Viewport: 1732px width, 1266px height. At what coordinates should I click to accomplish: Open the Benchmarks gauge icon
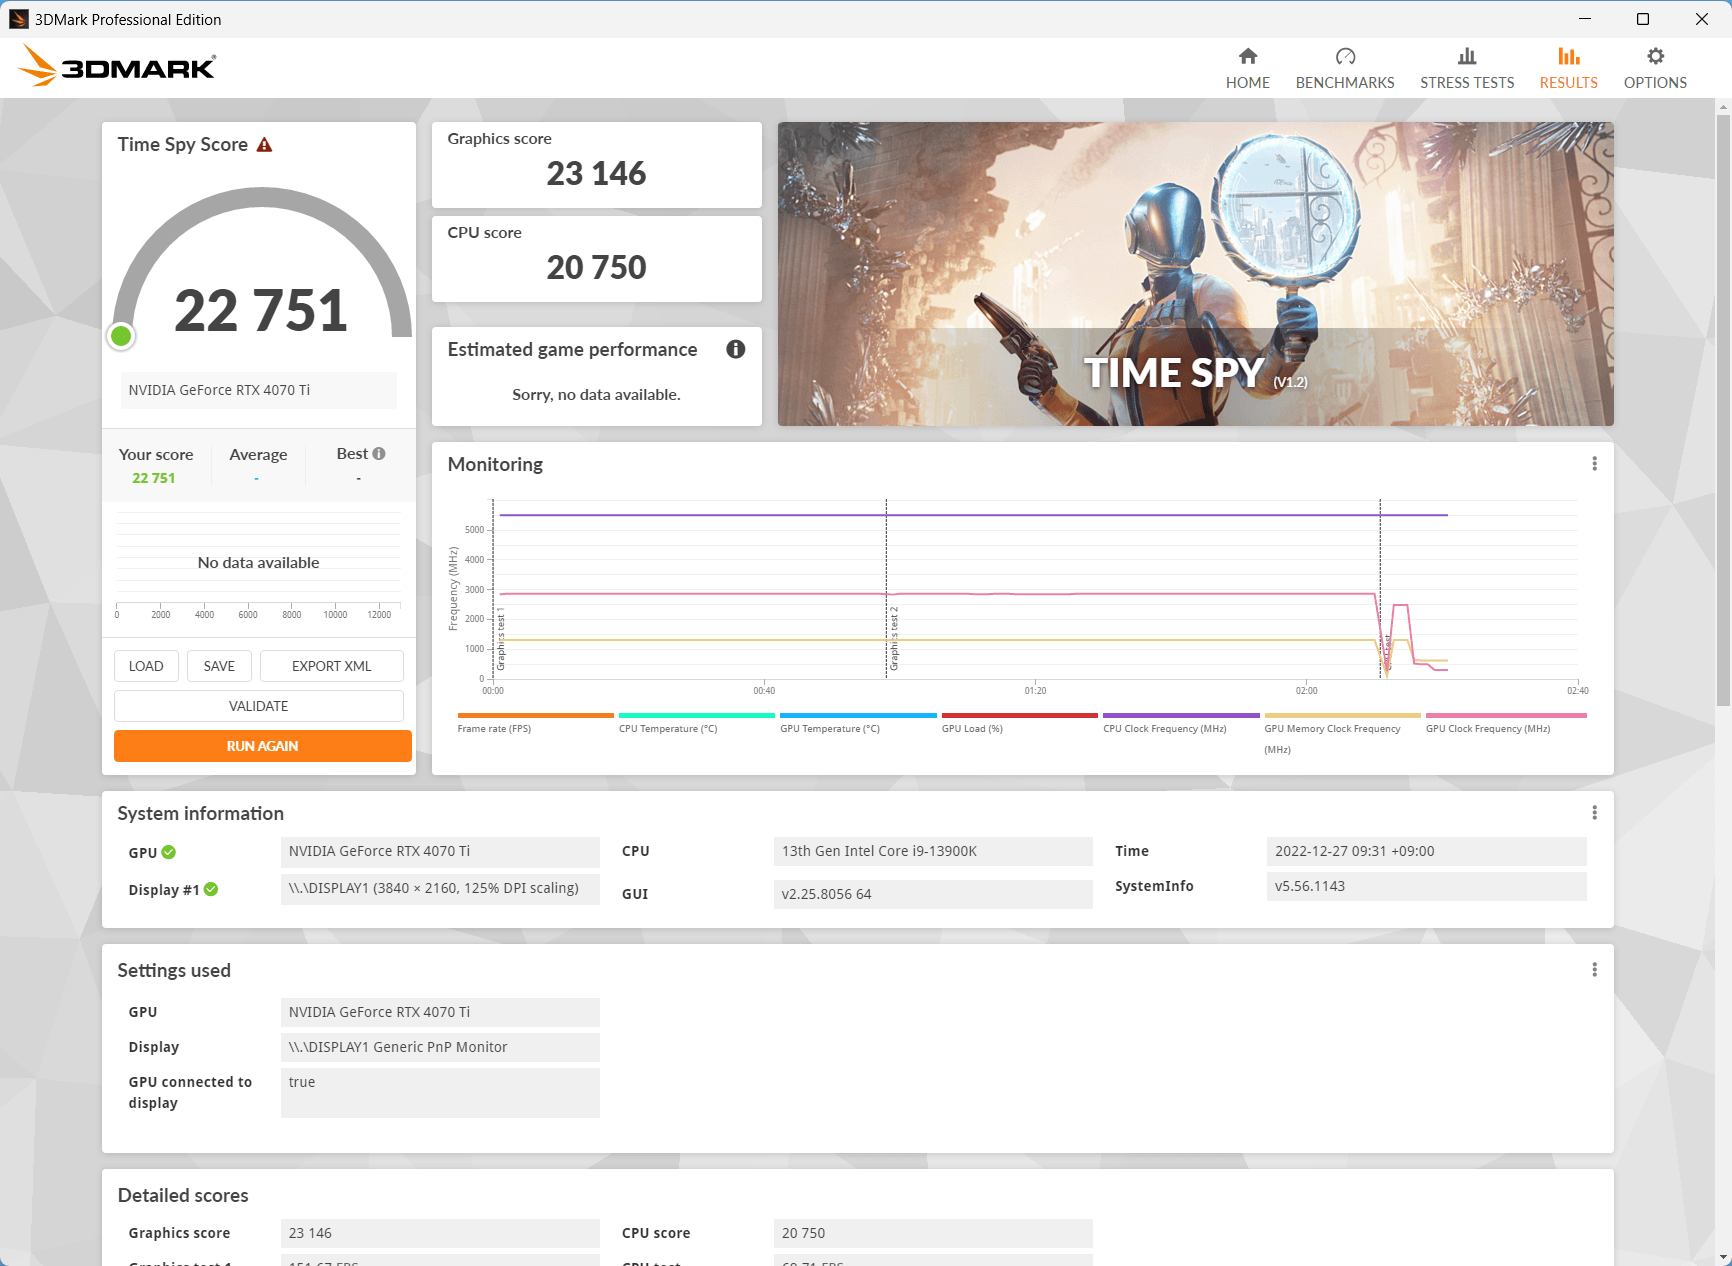1345,56
